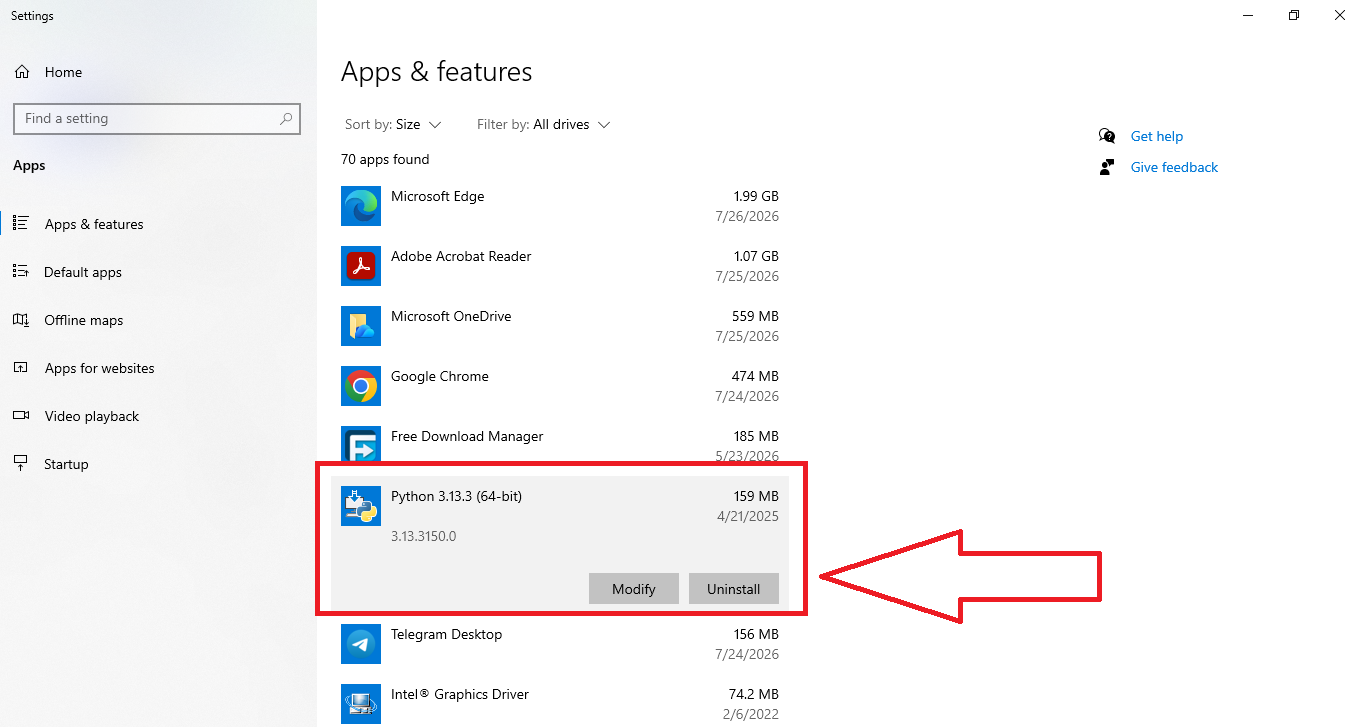Restore down the Settings window
The width and height of the screenshot is (1347, 727).
pyautogui.click(x=1294, y=15)
